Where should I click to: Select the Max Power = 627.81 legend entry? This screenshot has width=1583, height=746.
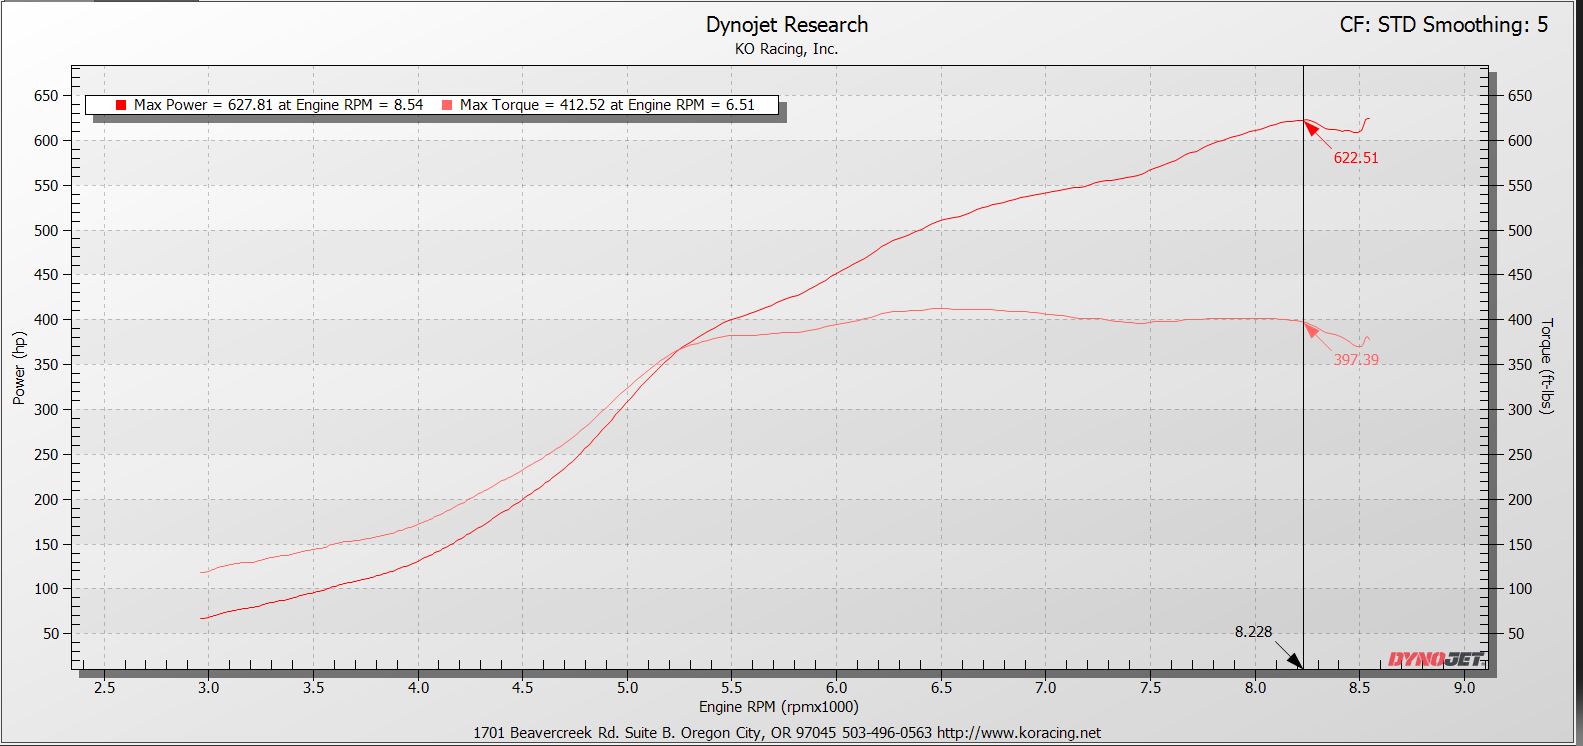click(x=278, y=105)
